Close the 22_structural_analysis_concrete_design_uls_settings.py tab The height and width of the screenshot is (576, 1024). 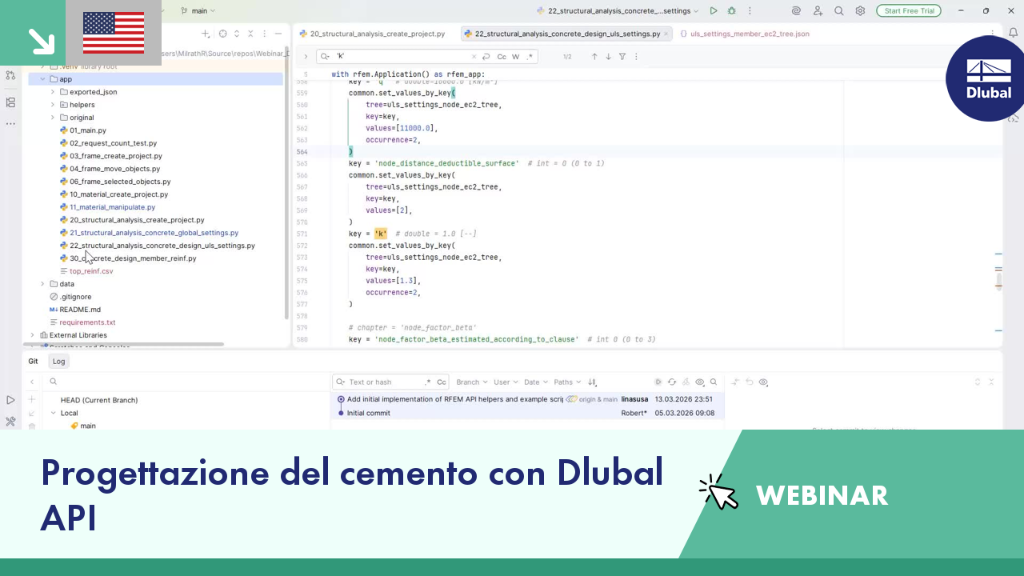[666, 33]
